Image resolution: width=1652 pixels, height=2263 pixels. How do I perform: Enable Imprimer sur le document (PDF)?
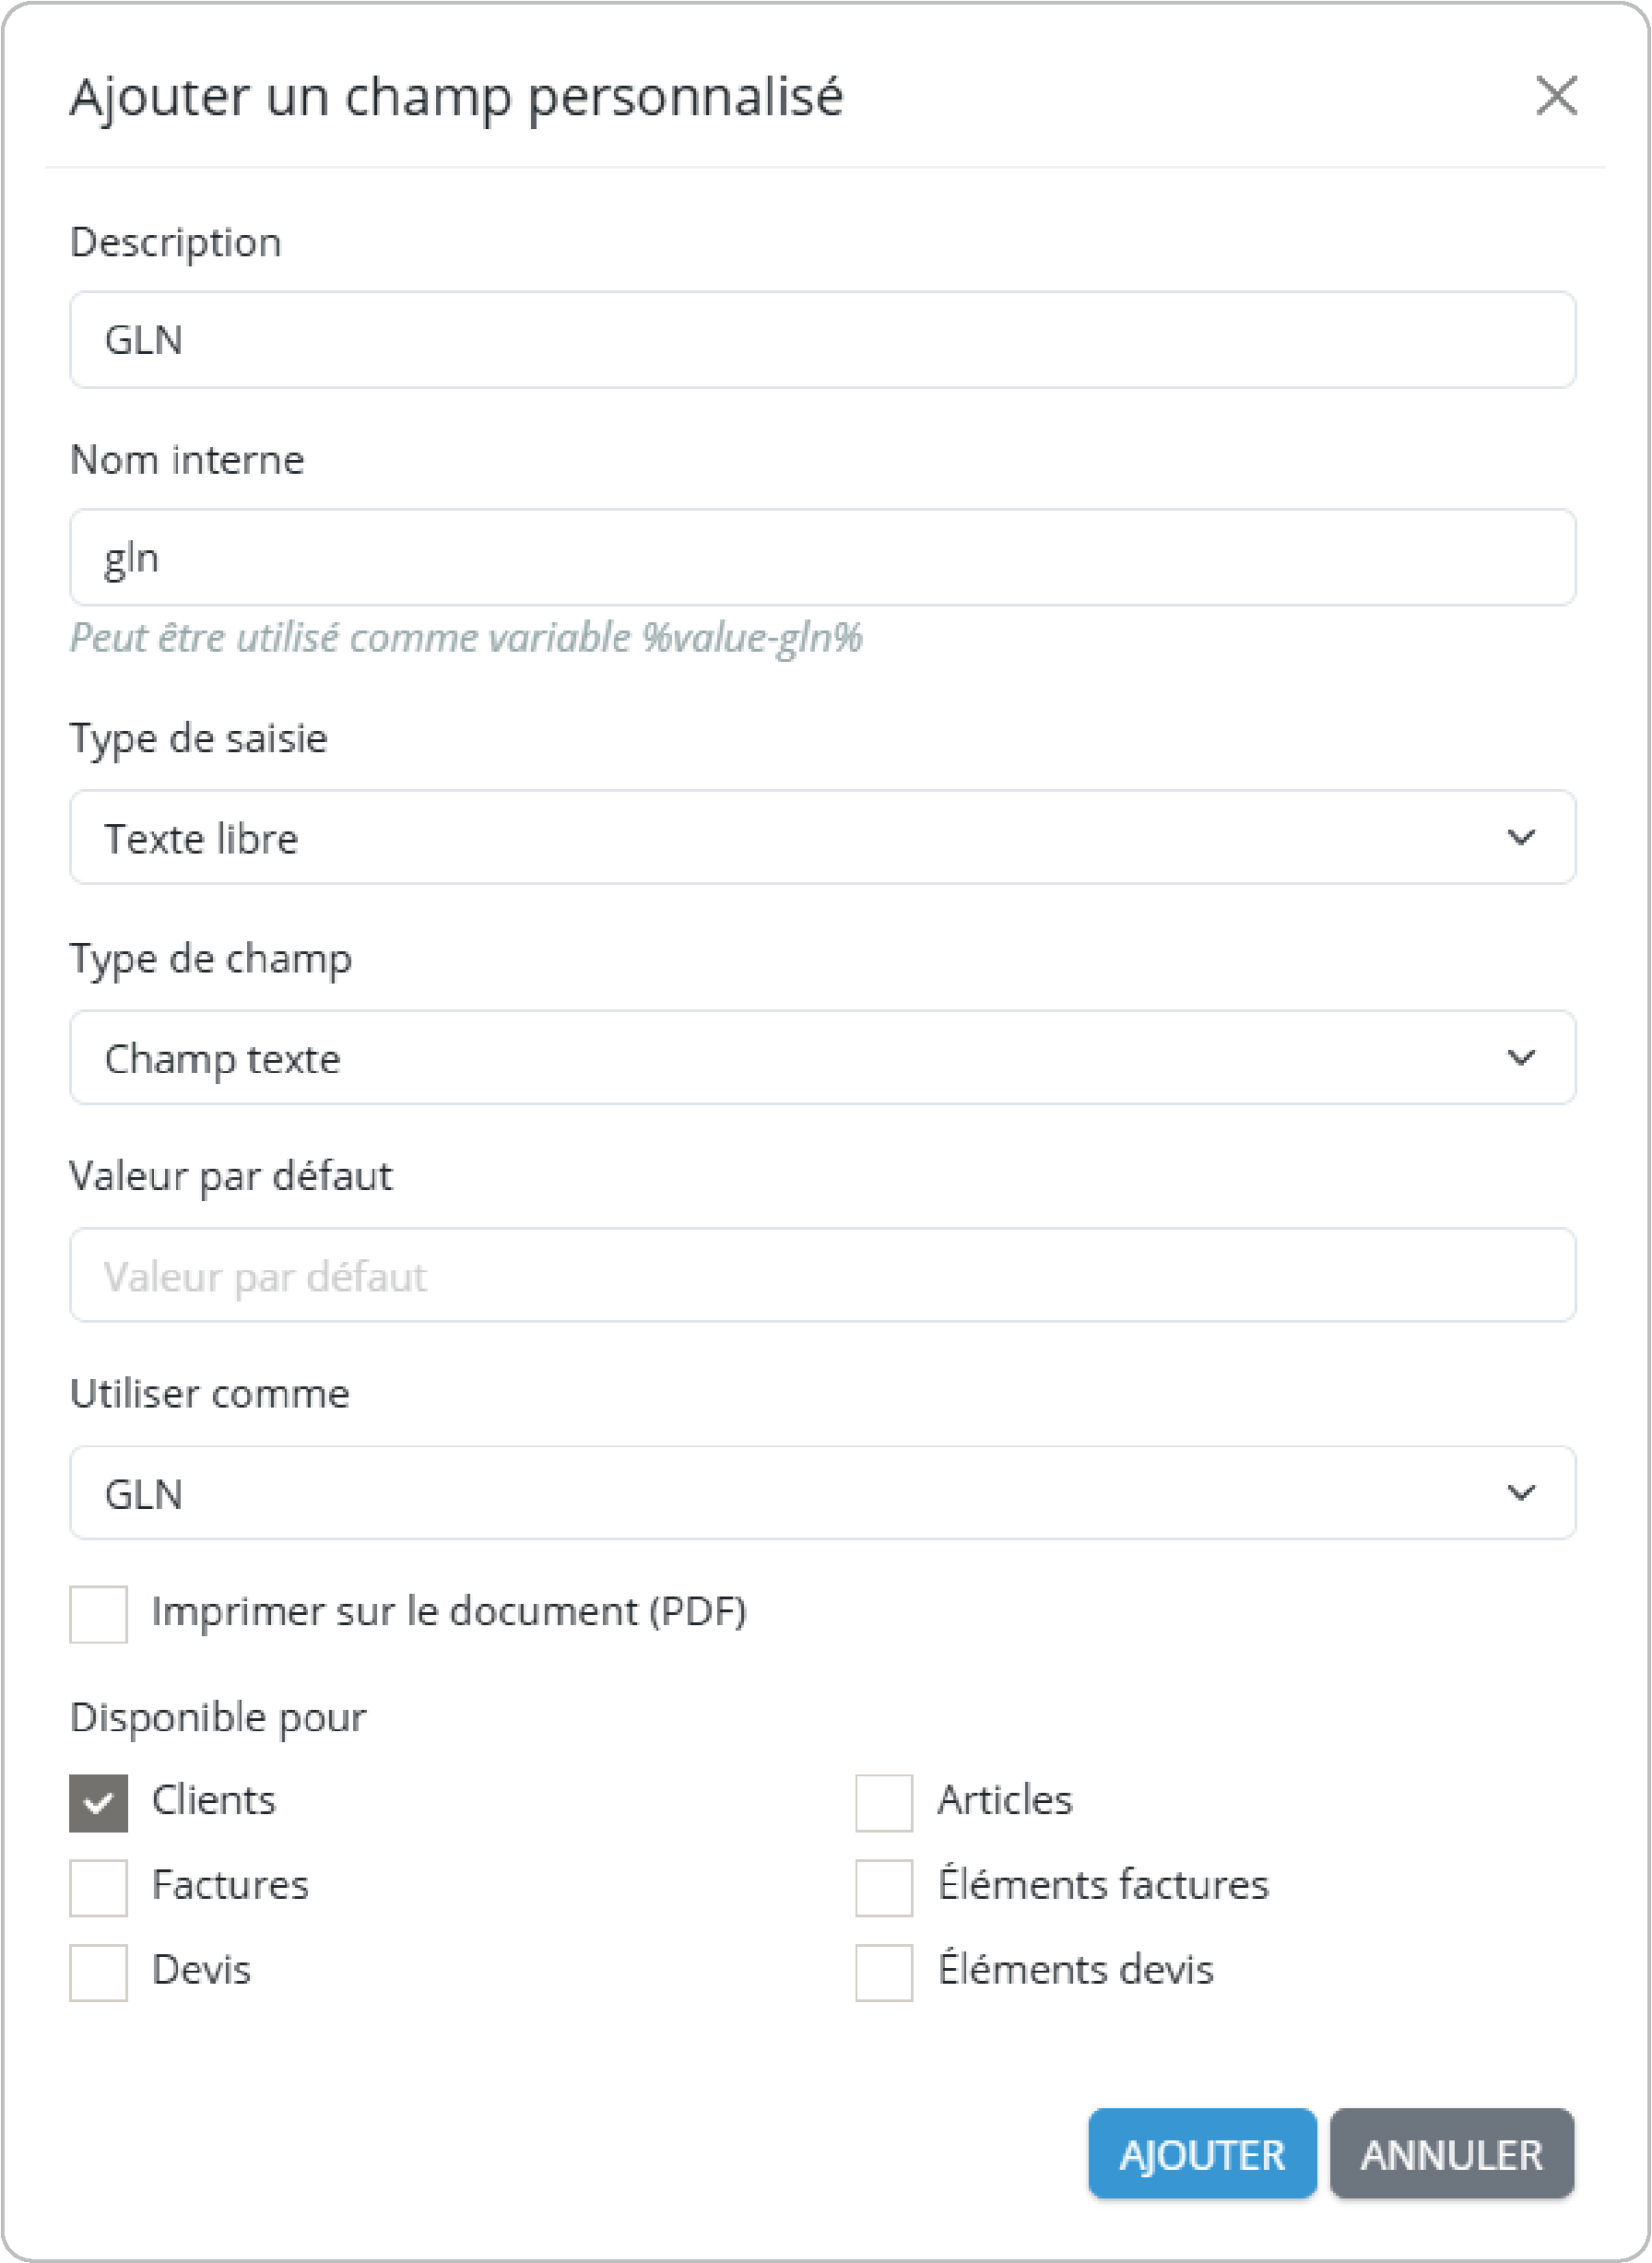[x=99, y=1613]
